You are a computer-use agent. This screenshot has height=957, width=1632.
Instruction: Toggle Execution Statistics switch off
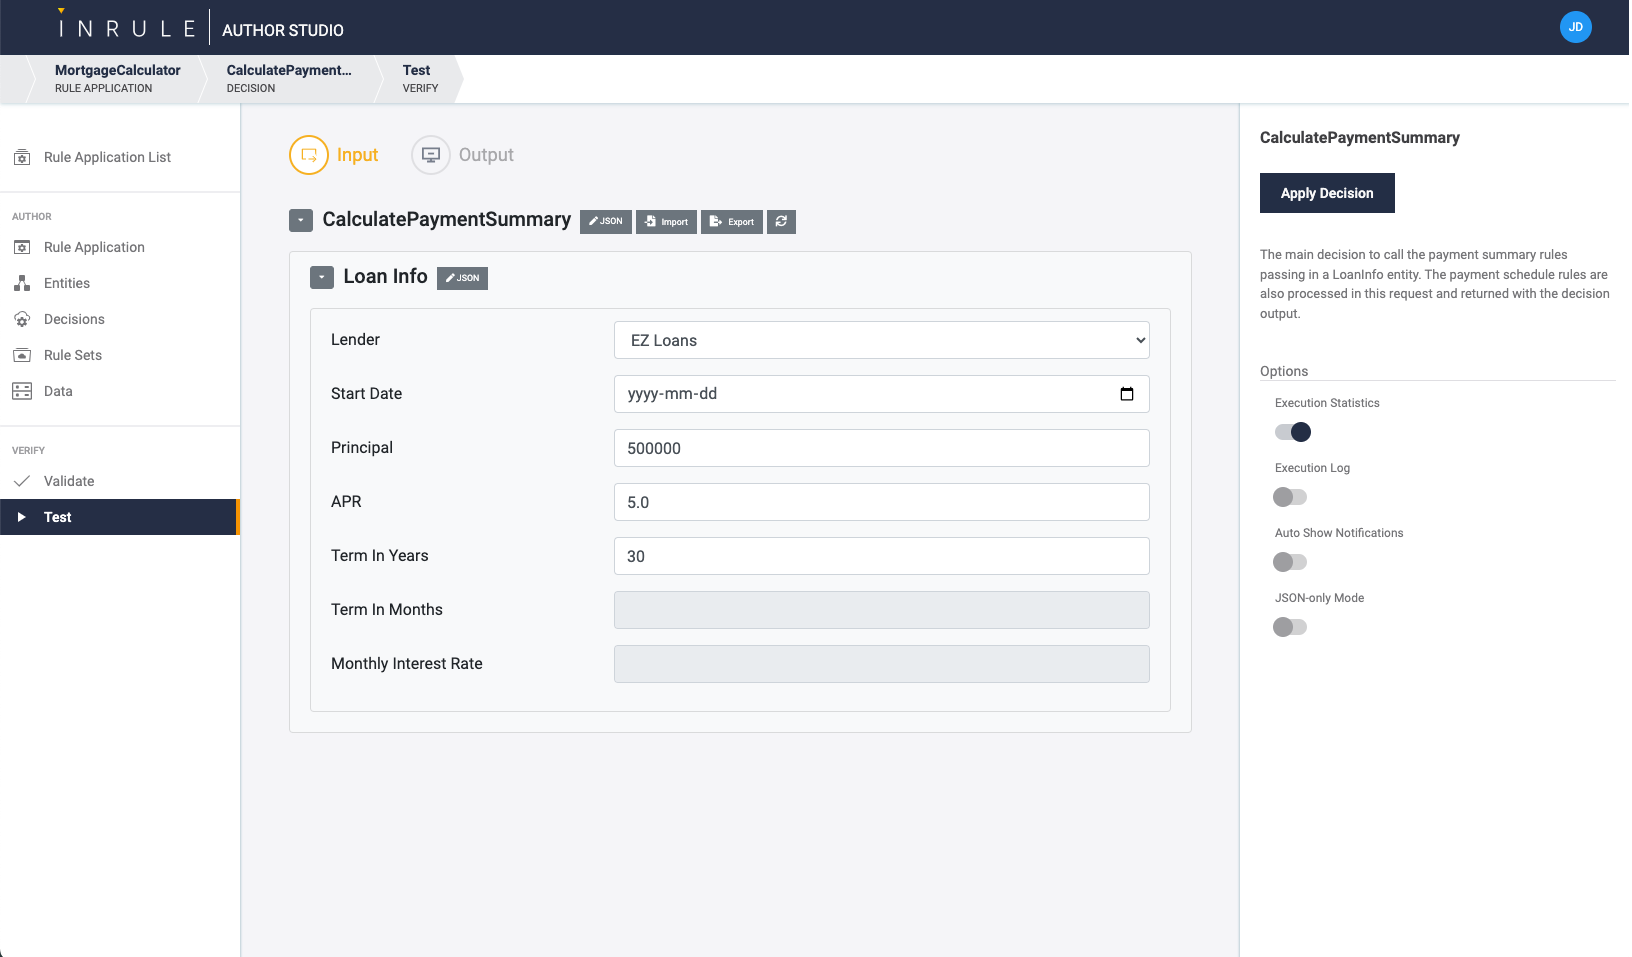[x=1292, y=432]
